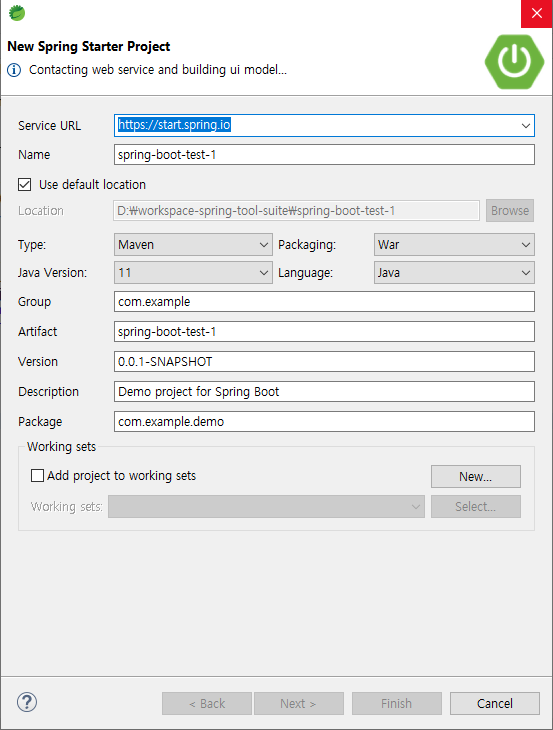This screenshot has width=553, height=730.
Task: Click the 'Version' label
Action: click(38, 362)
